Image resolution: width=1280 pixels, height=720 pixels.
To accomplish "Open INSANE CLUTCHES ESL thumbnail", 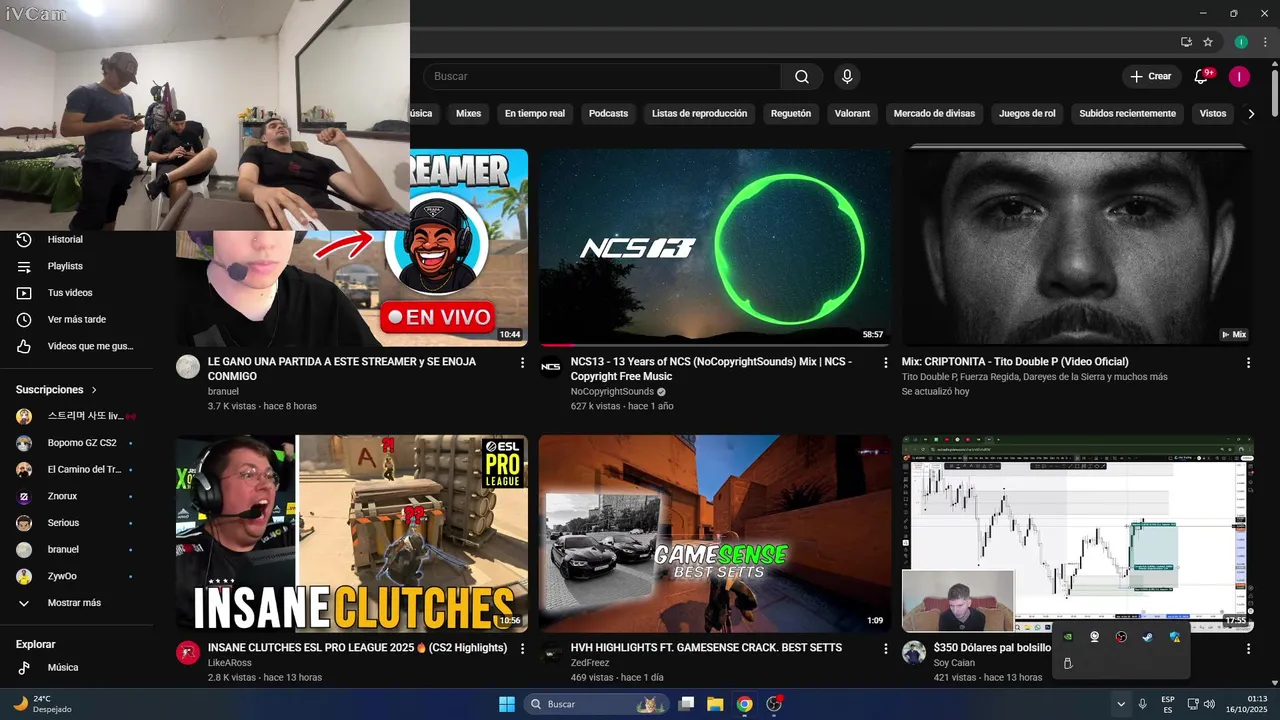I will point(352,533).
